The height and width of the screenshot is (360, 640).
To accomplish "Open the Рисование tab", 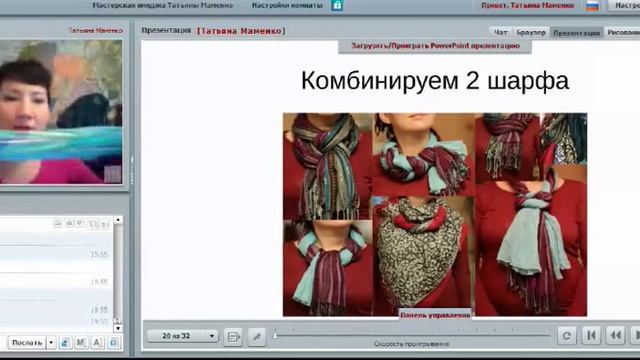I will tap(623, 32).
